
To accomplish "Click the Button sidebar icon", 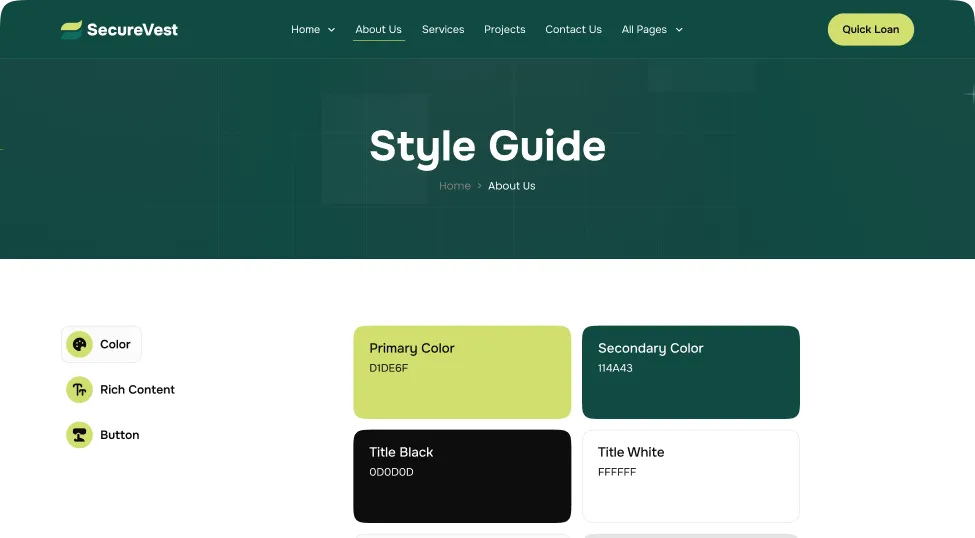I will [x=80, y=435].
